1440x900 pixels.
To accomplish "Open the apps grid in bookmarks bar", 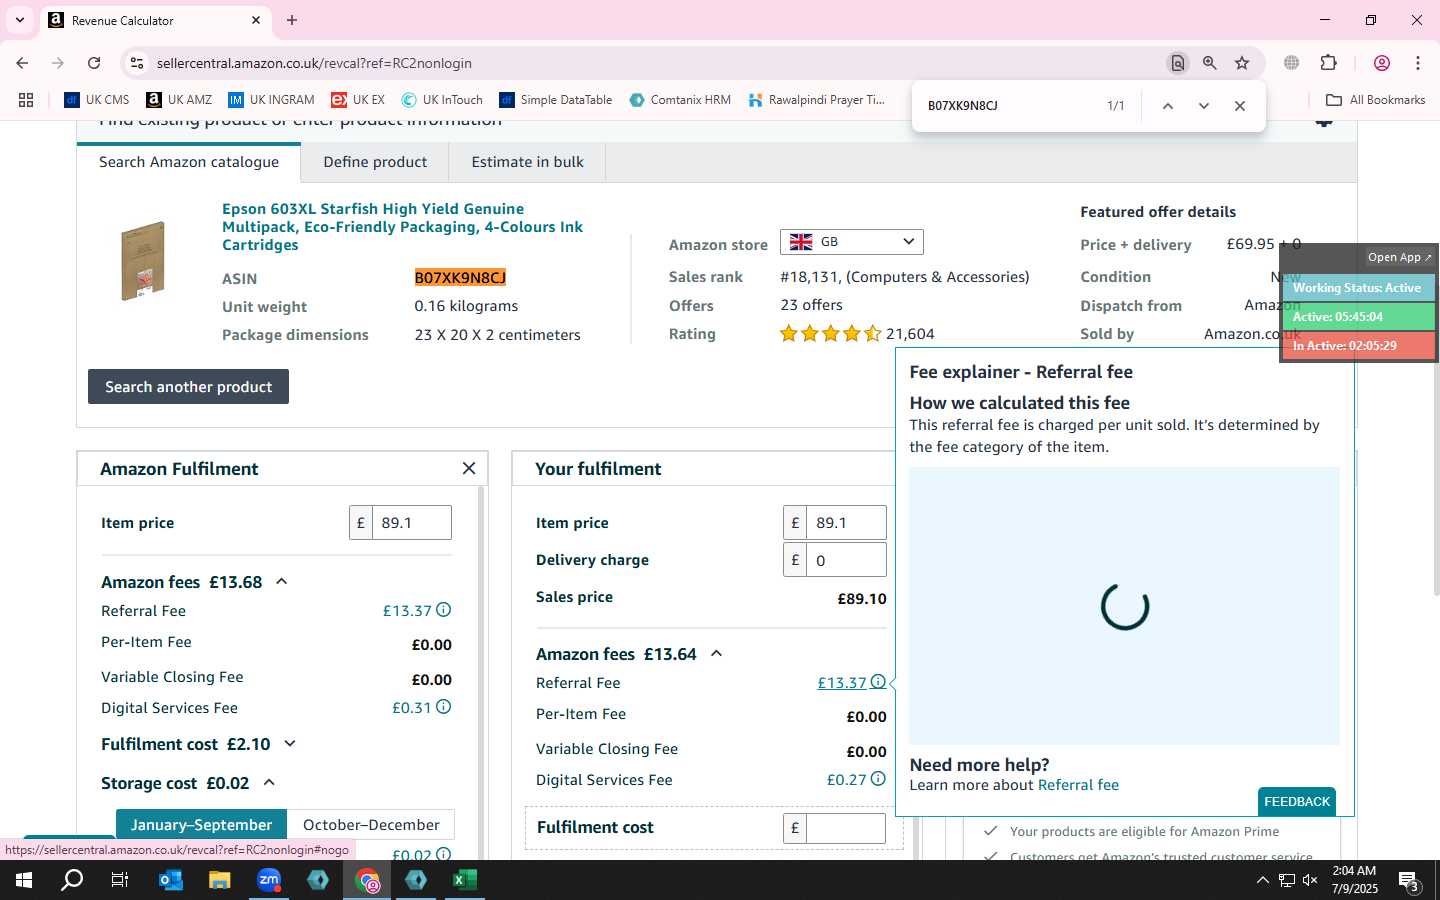I will pyautogui.click(x=26, y=100).
